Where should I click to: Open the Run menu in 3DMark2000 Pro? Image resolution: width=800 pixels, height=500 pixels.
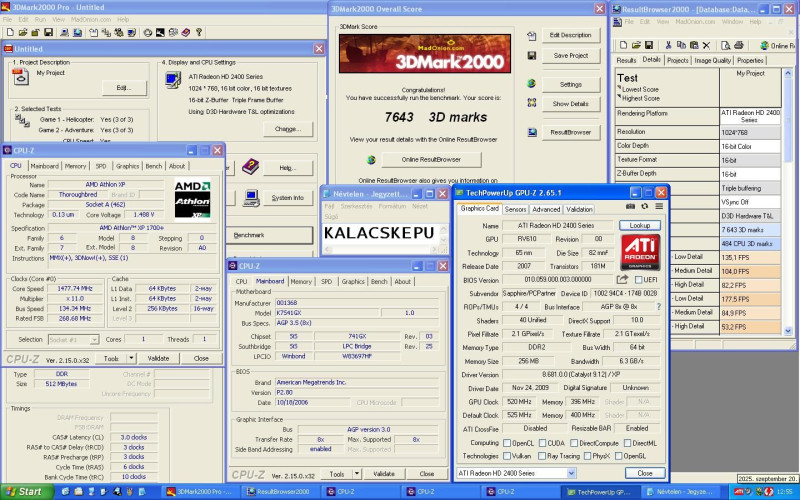click(40, 19)
